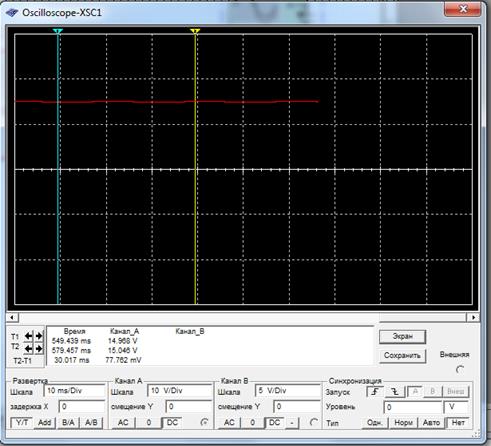Click the trigger Уровень input field
The image size is (491, 446).
pos(413,407)
